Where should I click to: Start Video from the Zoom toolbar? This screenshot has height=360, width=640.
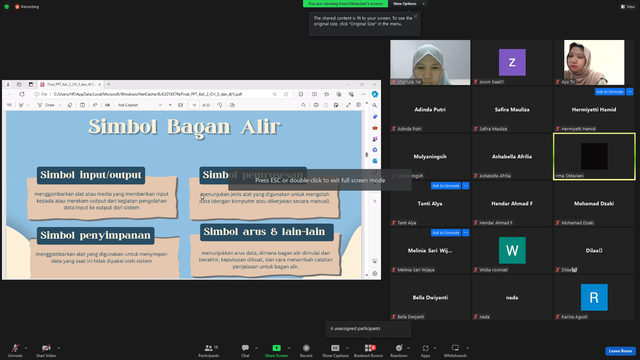click(46, 350)
